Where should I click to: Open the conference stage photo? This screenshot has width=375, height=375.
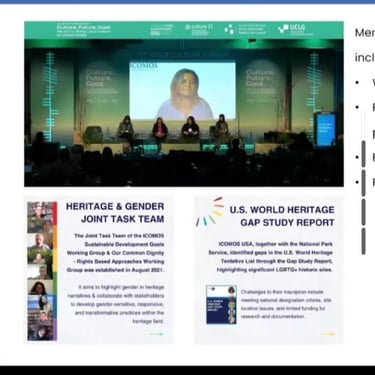click(184, 104)
